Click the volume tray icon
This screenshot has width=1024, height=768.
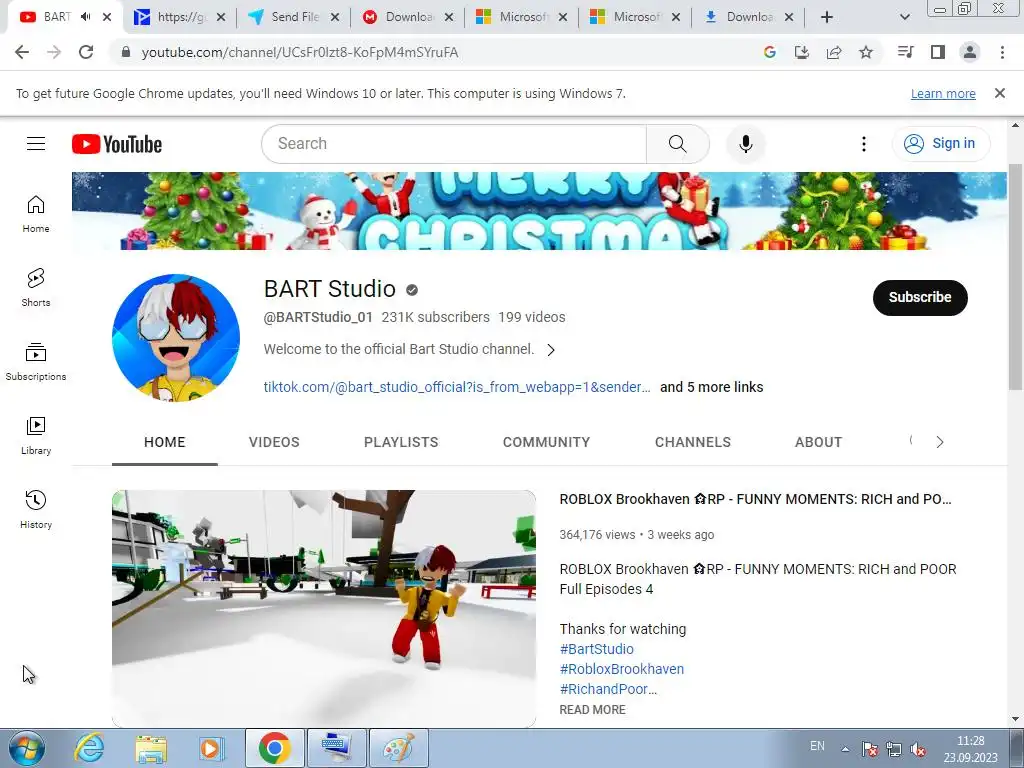918,749
